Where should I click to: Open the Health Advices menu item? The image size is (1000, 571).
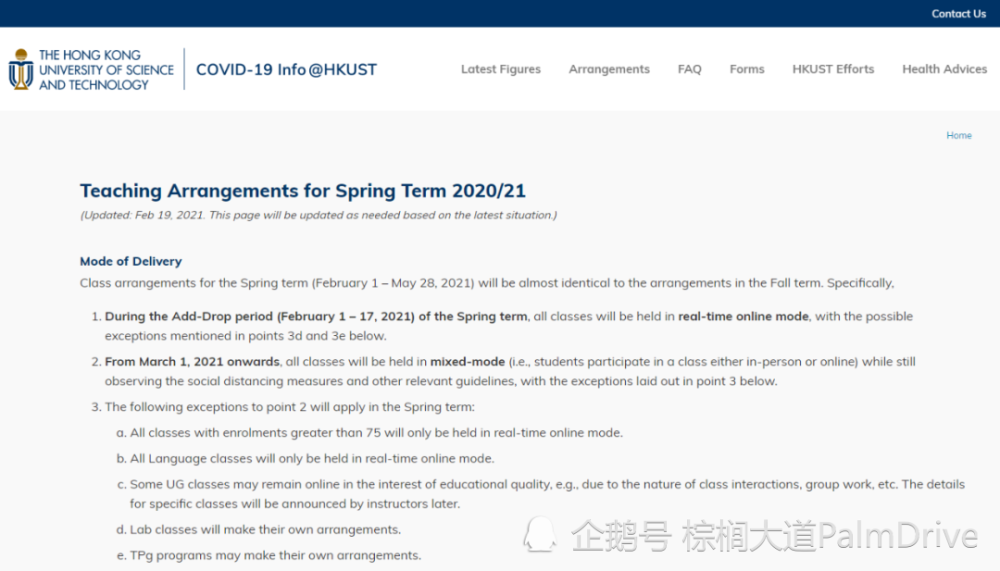945,69
